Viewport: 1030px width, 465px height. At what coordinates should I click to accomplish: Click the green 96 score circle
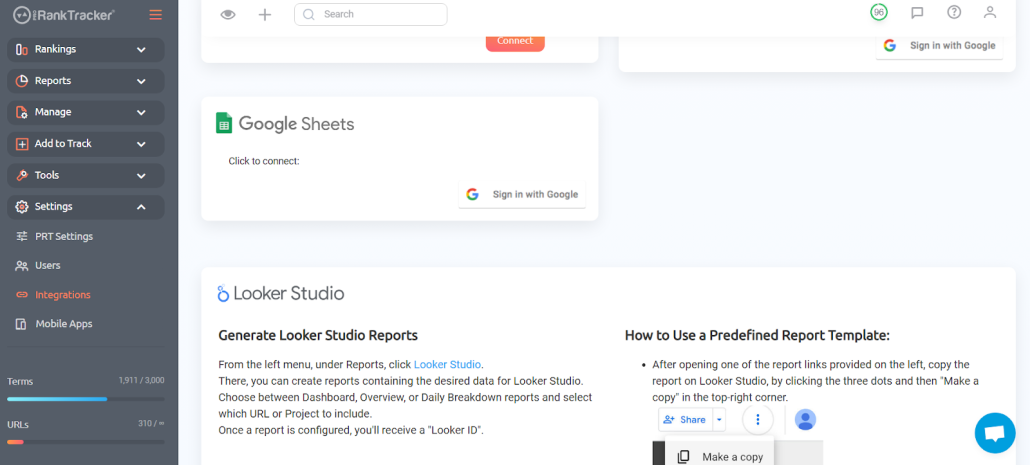878,12
